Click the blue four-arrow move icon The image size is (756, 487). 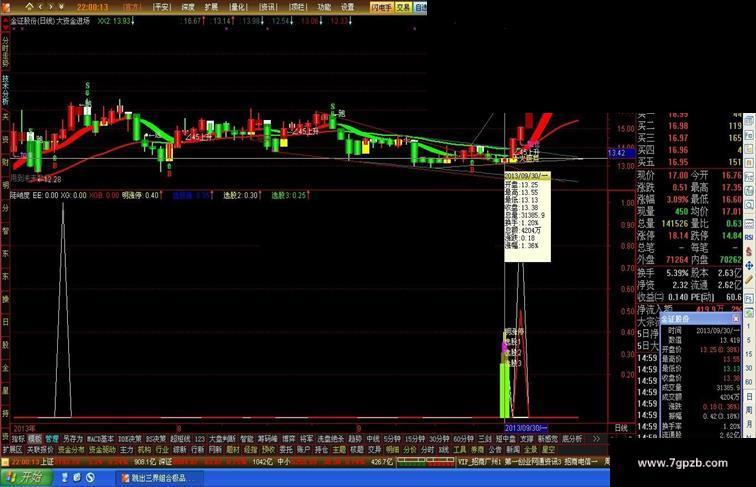point(749,266)
